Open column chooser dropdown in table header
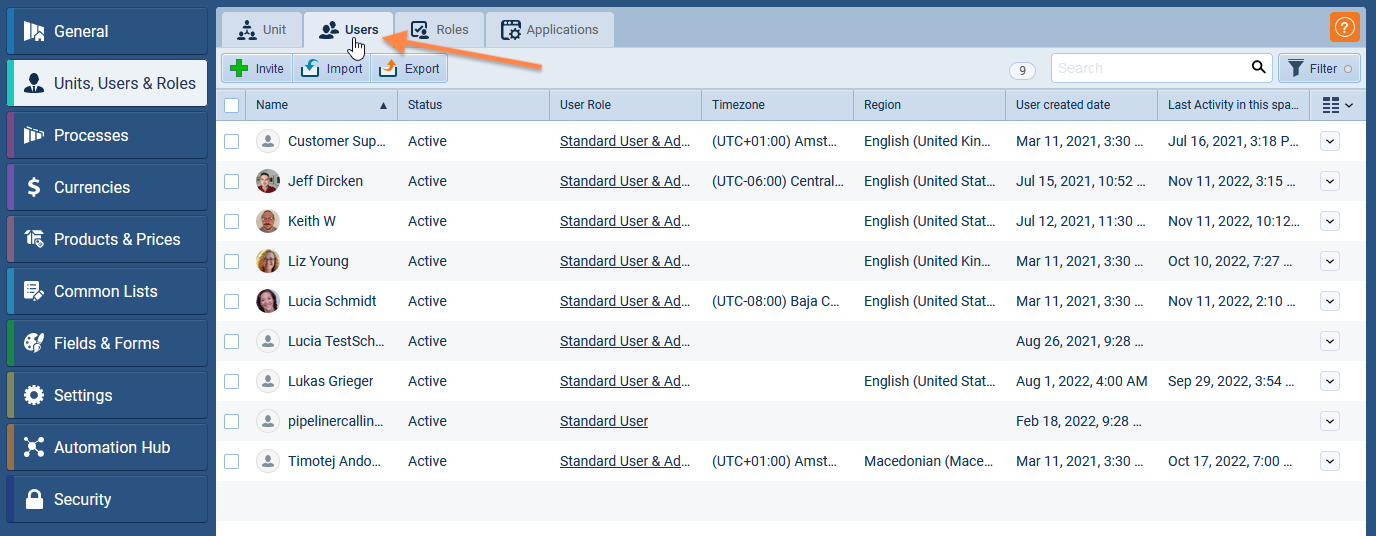This screenshot has height=536, width=1376. click(x=1337, y=105)
